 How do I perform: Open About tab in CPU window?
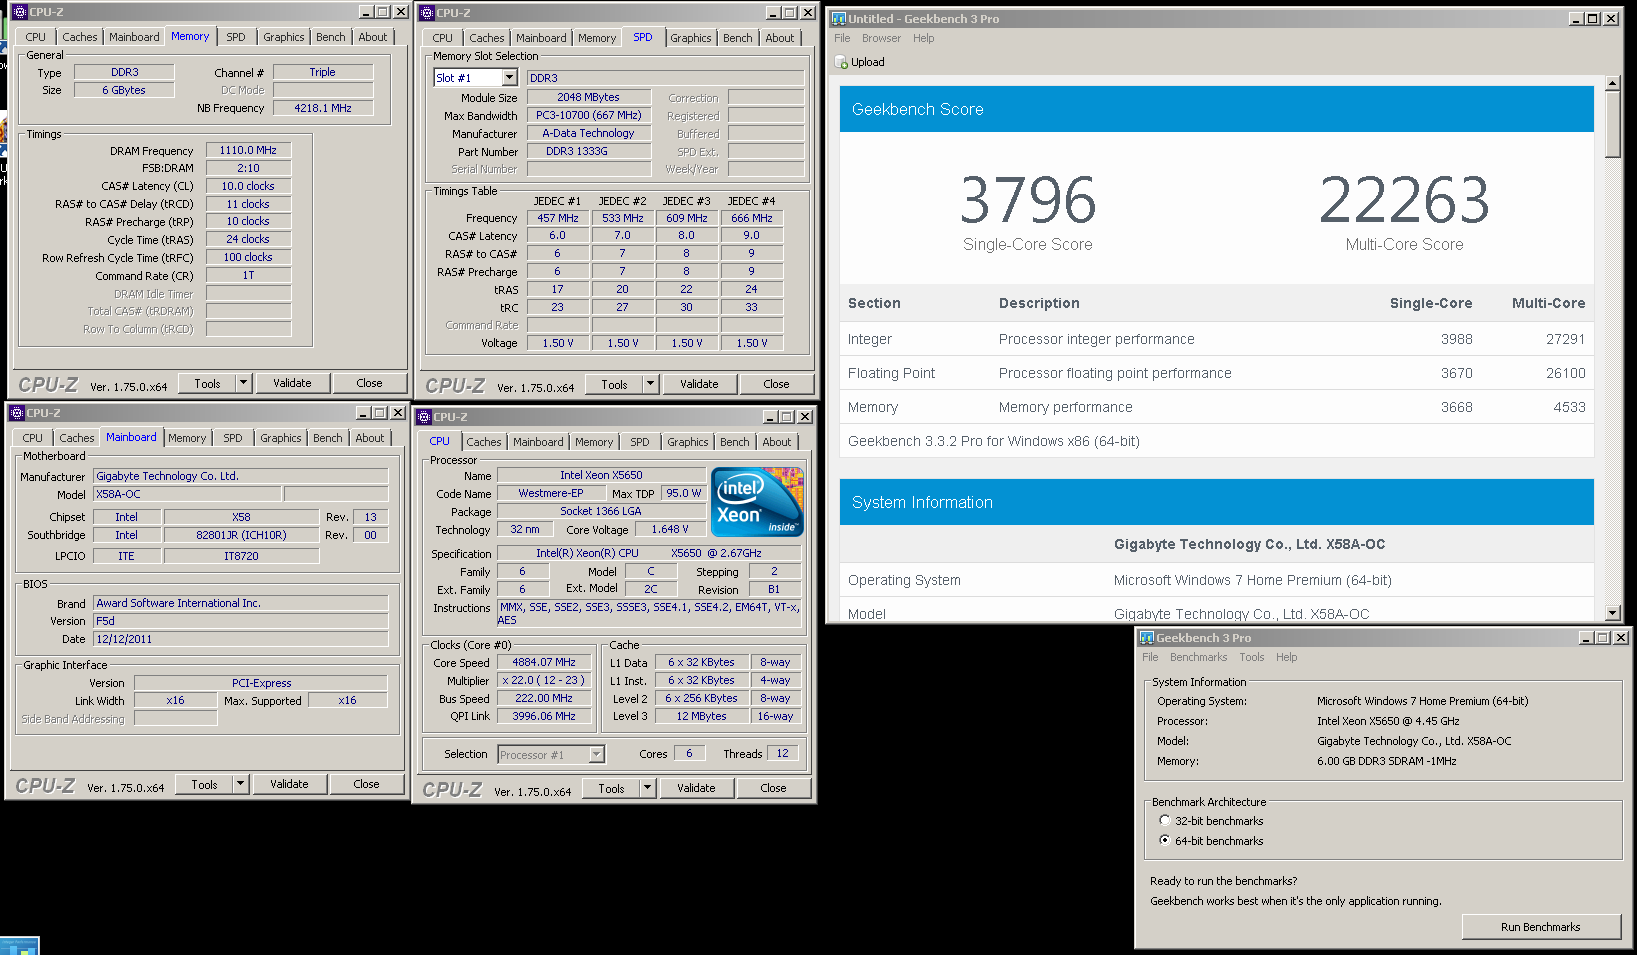(x=777, y=442)
